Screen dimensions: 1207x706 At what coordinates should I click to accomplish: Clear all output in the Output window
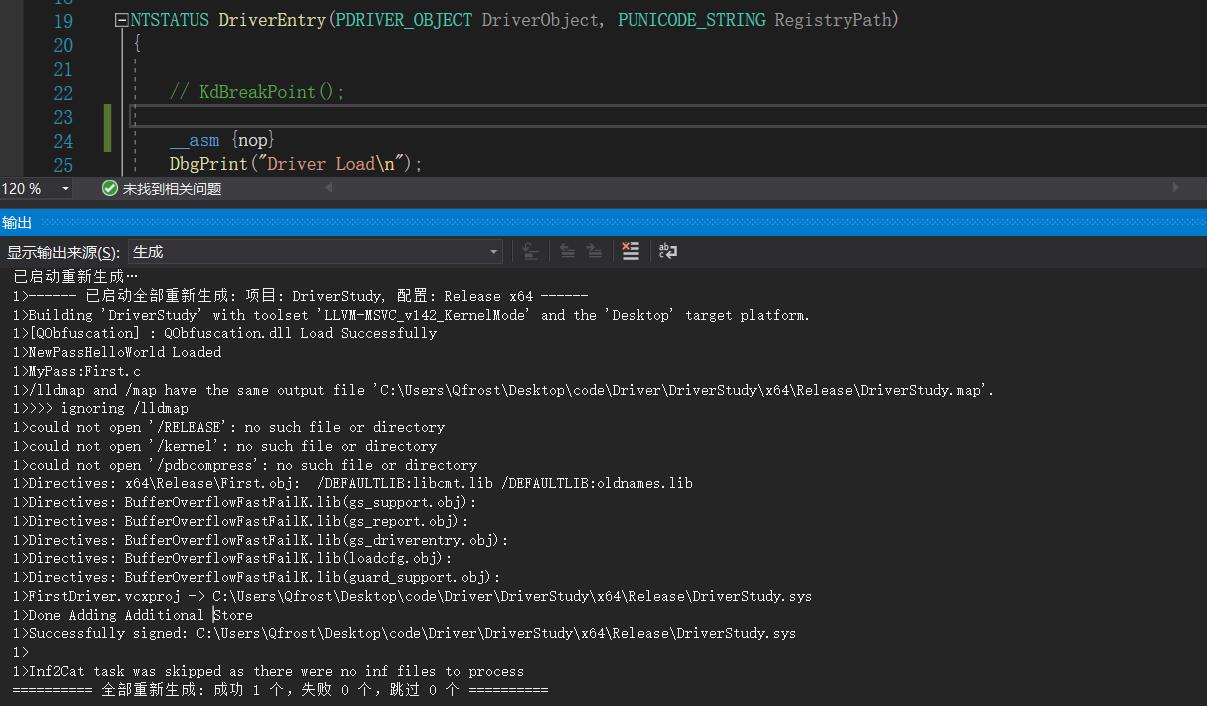click(x=630, y=251)
